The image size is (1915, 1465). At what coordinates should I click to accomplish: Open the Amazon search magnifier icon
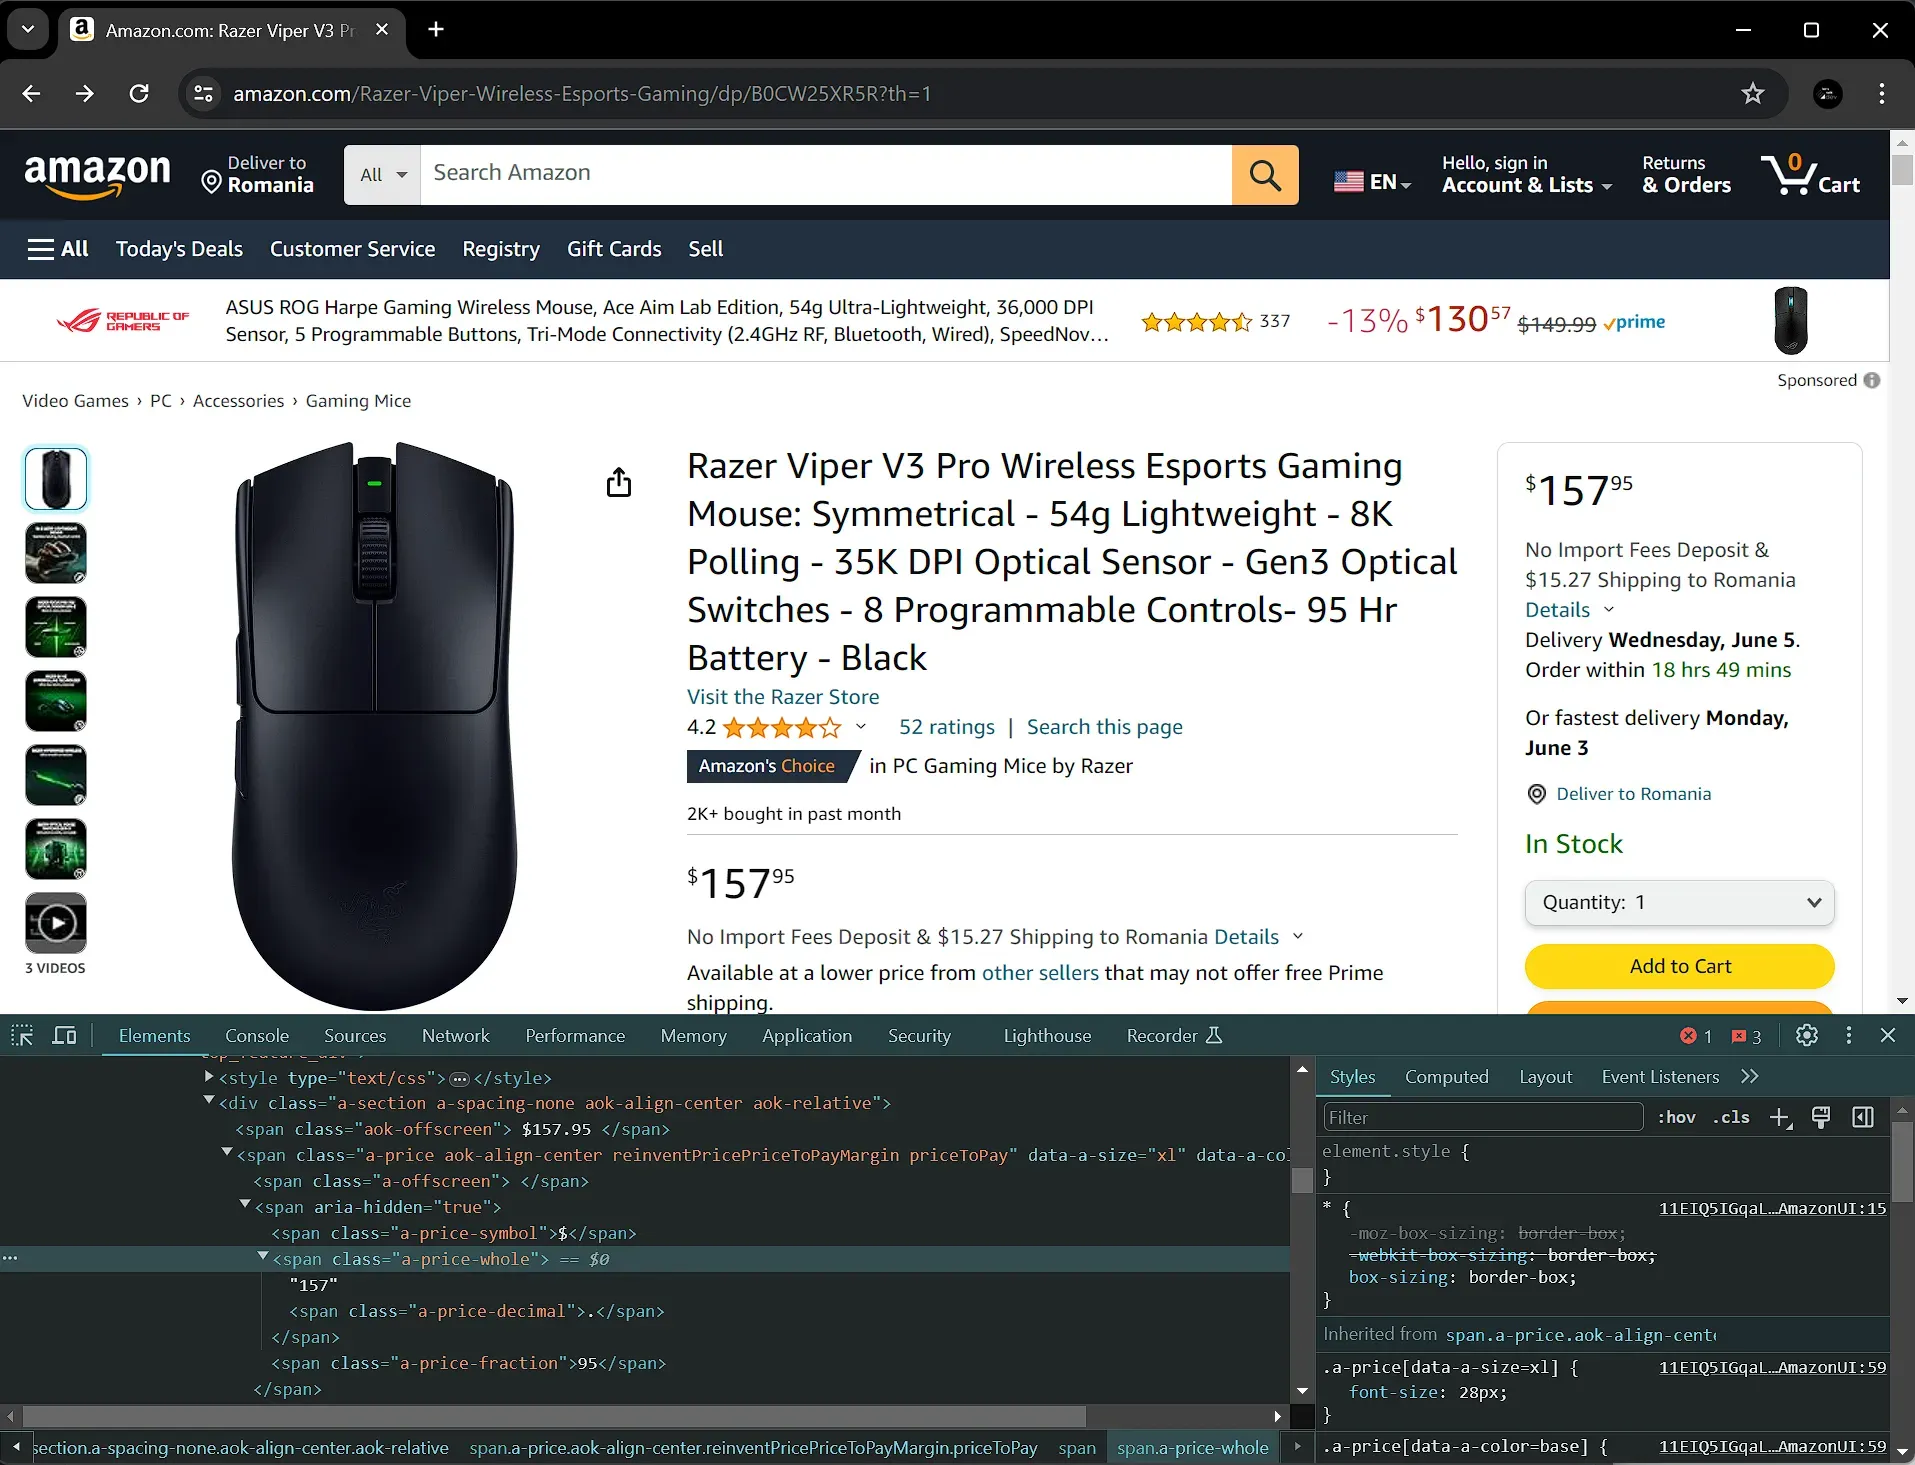point(1264,174)
